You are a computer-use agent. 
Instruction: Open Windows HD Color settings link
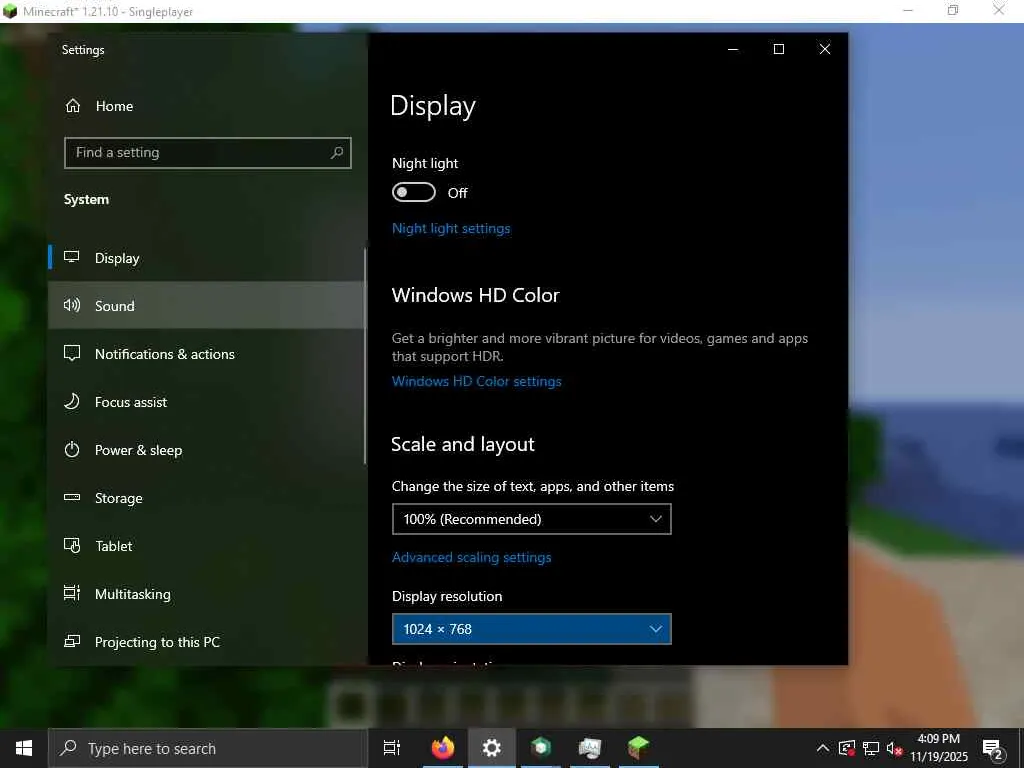pos(477,381)
